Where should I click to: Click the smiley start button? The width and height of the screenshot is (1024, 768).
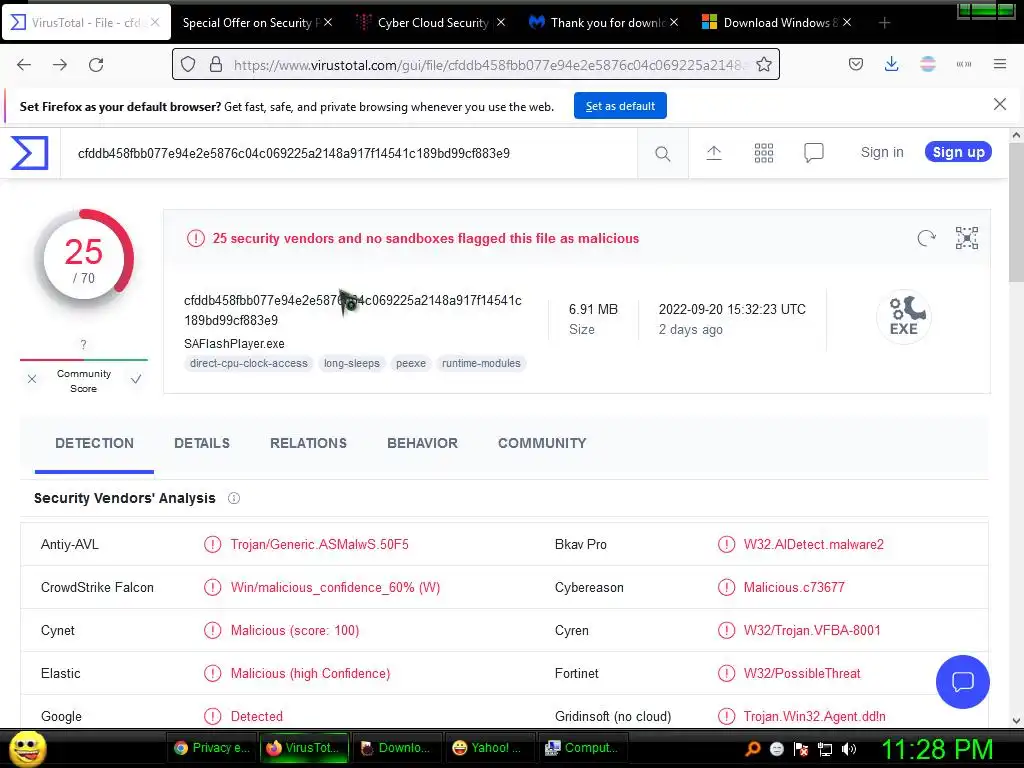point(27,748)
